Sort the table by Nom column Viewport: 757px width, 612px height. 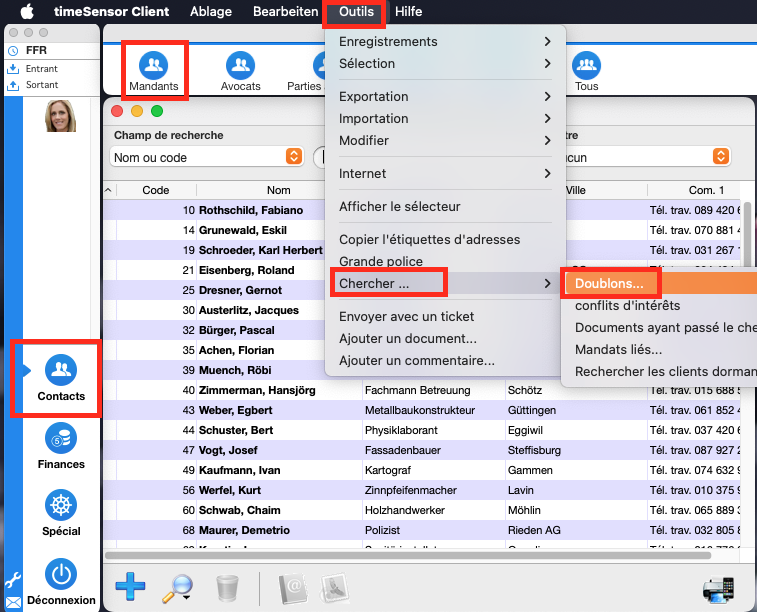coord(279,190)
